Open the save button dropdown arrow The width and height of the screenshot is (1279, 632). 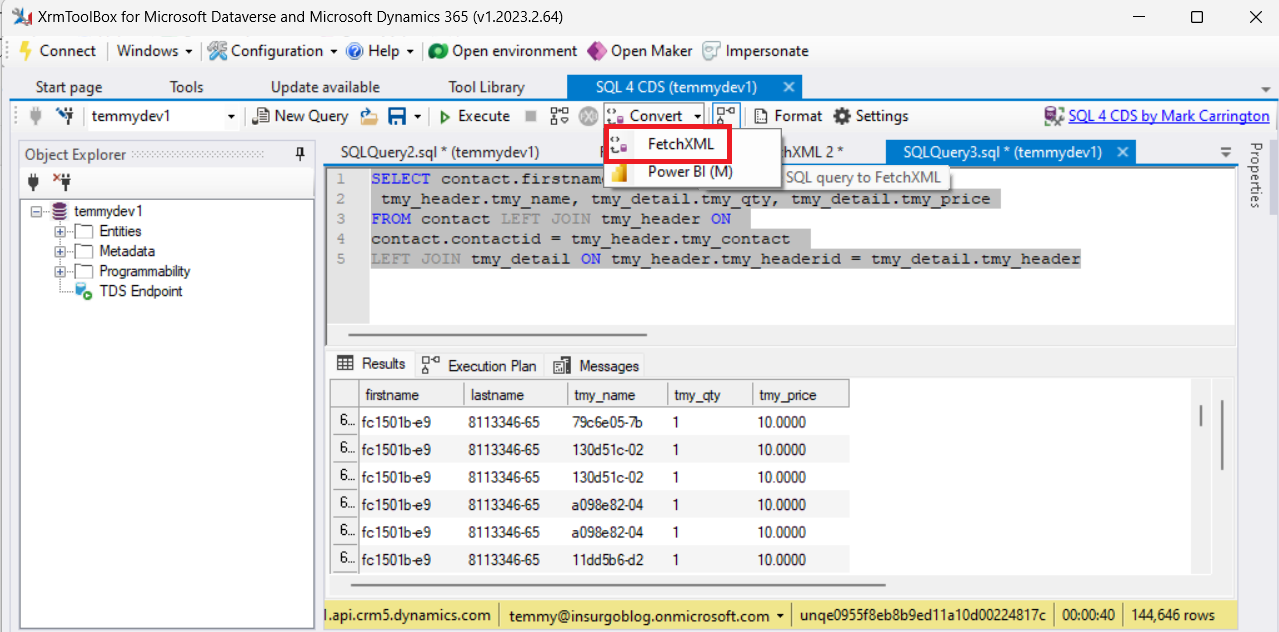(417, 117)
